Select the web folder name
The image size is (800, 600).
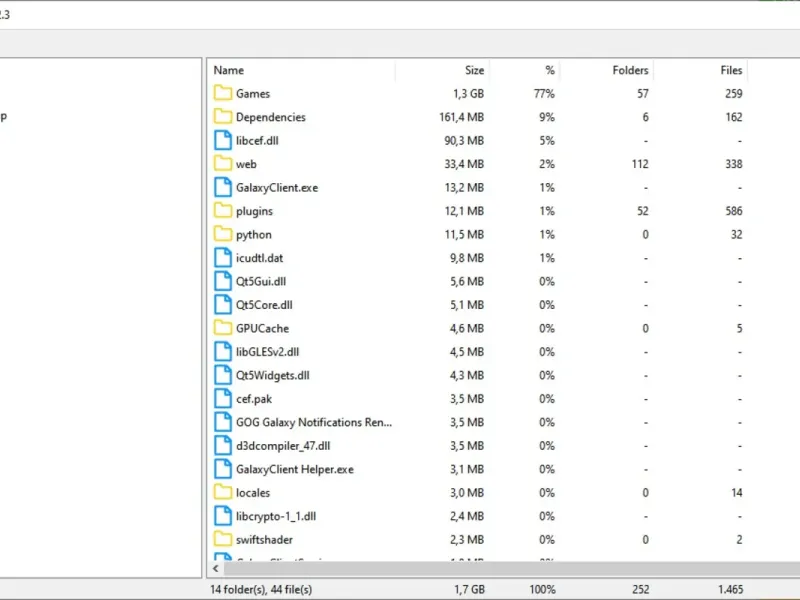[246, 164]
